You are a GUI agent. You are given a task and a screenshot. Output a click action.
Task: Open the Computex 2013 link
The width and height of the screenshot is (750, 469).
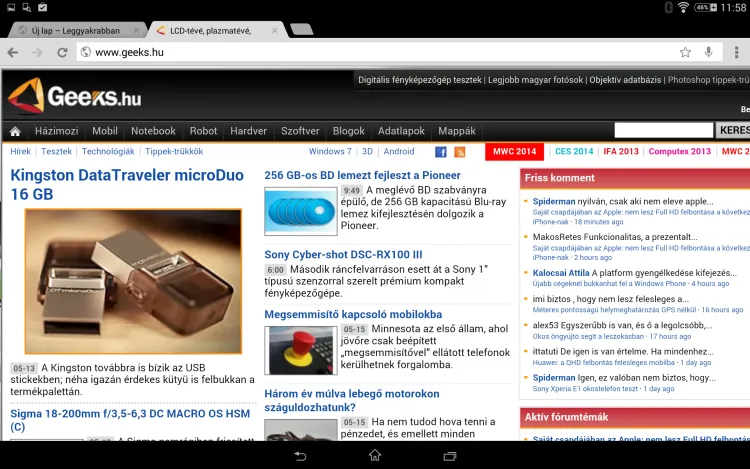680,152
